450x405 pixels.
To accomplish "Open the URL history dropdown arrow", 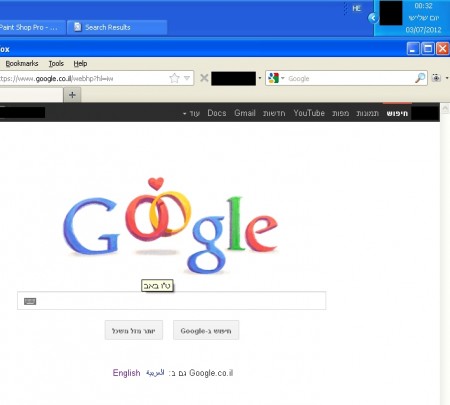I will 187,78.
